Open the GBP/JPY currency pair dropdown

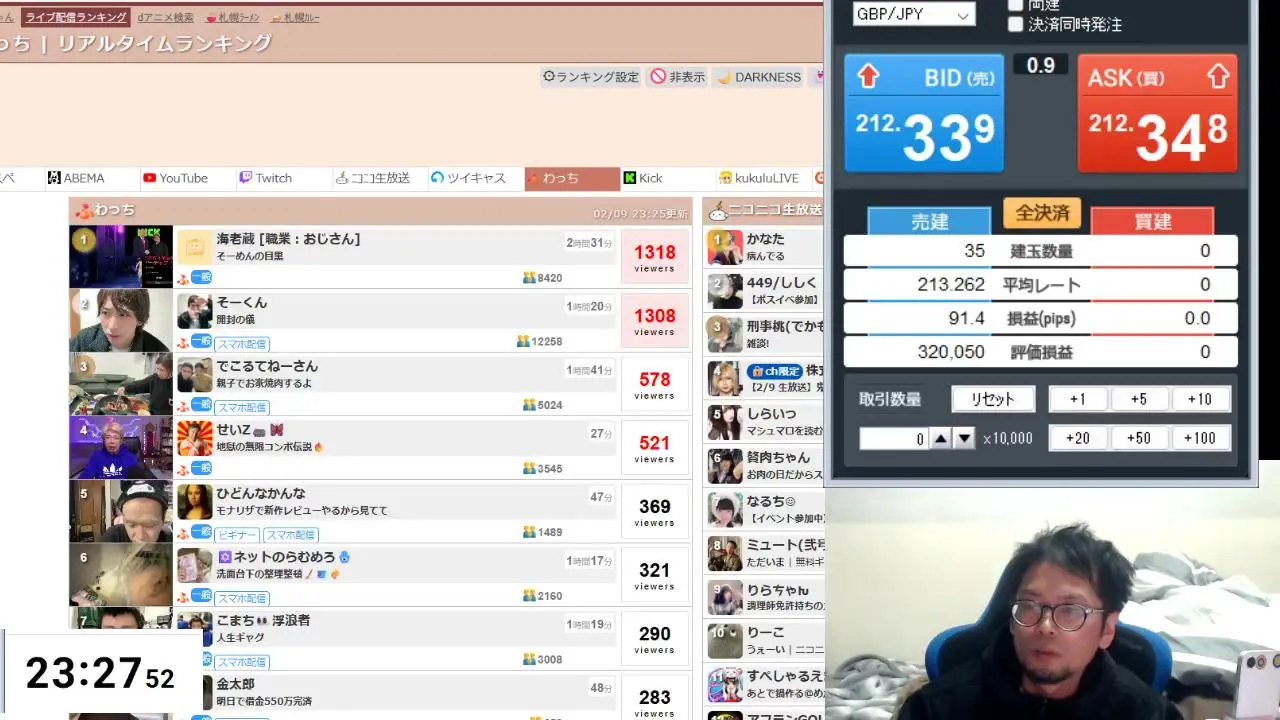pos(913,15)
